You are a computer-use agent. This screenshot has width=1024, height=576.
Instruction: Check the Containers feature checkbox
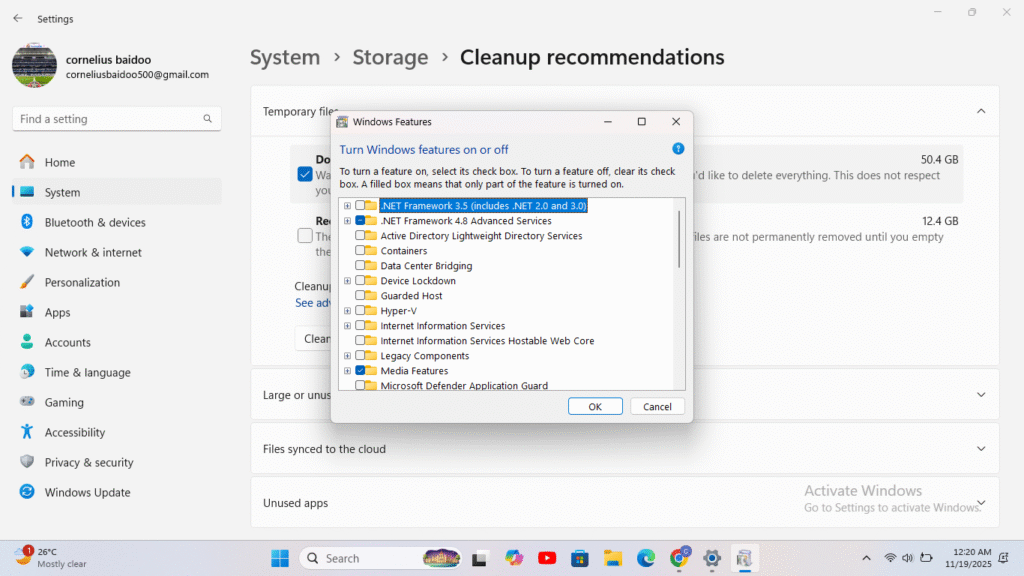tap(360, 251)
